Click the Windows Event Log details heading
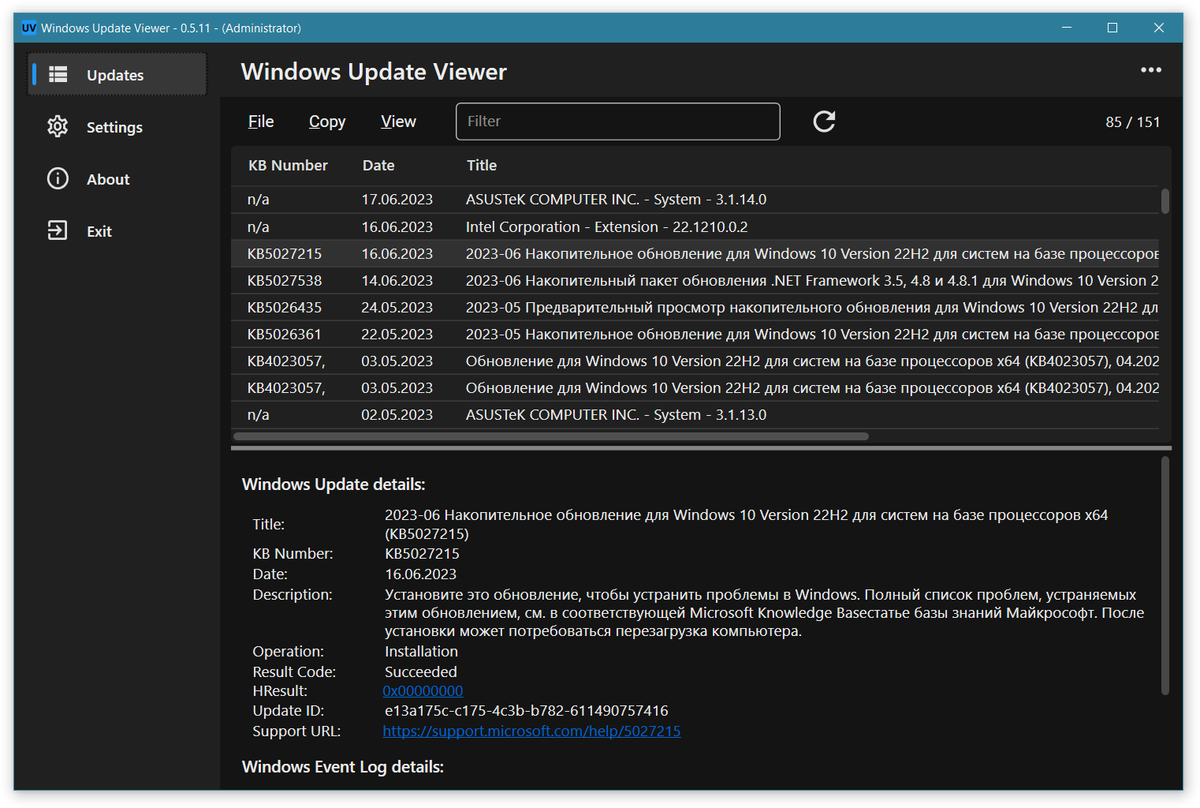This screenshot has width=1200, height=808. coord(343,767)
